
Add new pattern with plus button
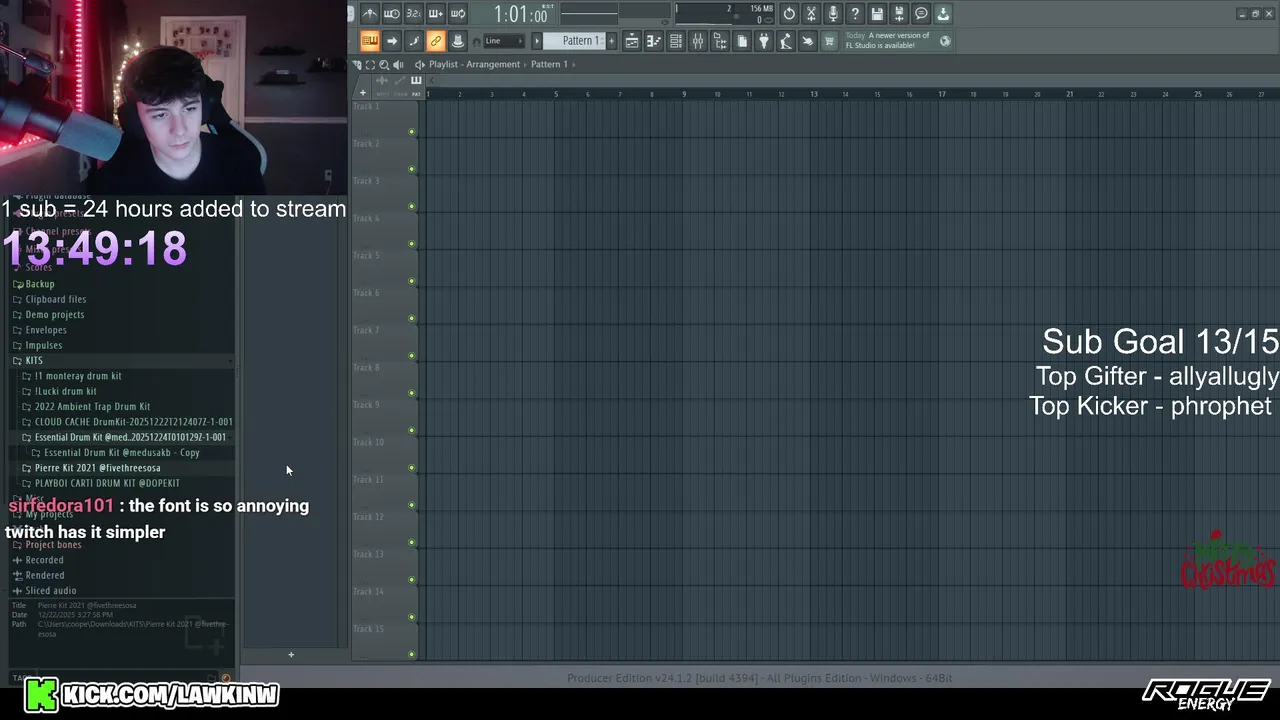pyautogui.click(x=612, y=41)
